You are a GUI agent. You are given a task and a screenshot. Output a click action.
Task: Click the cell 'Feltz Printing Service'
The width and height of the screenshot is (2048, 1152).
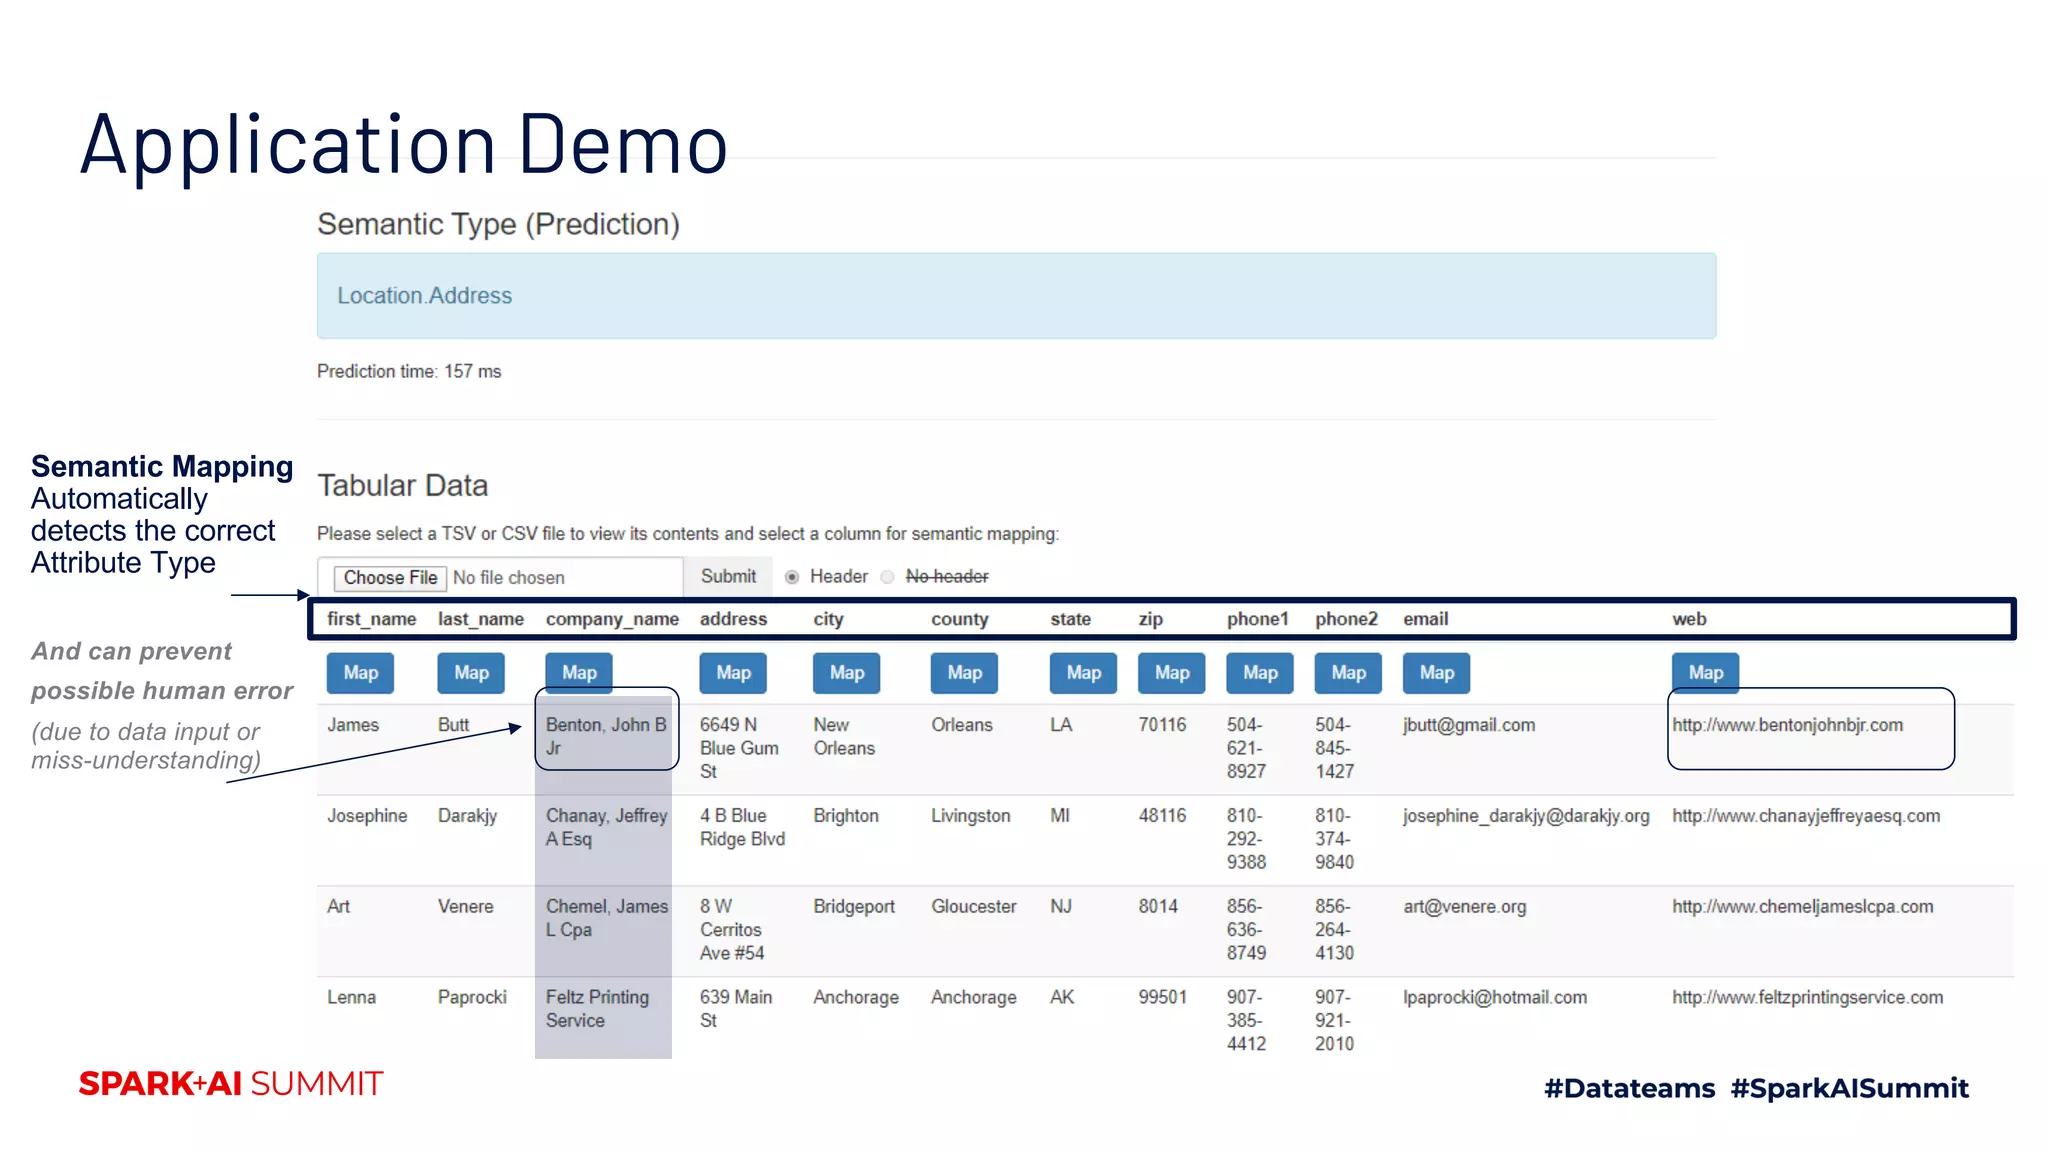[x=597, y=1009]
